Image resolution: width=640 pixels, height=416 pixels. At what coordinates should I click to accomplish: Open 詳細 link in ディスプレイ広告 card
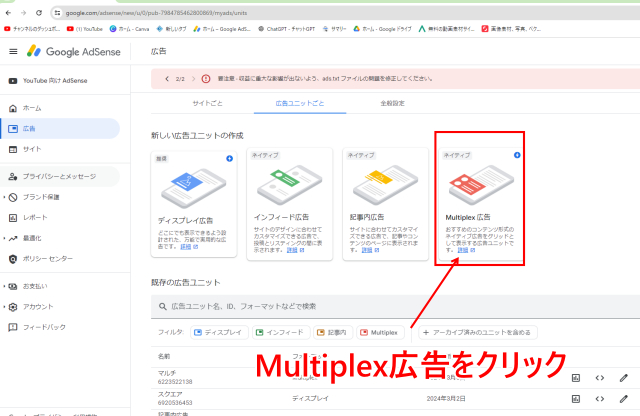coord(189,247)
